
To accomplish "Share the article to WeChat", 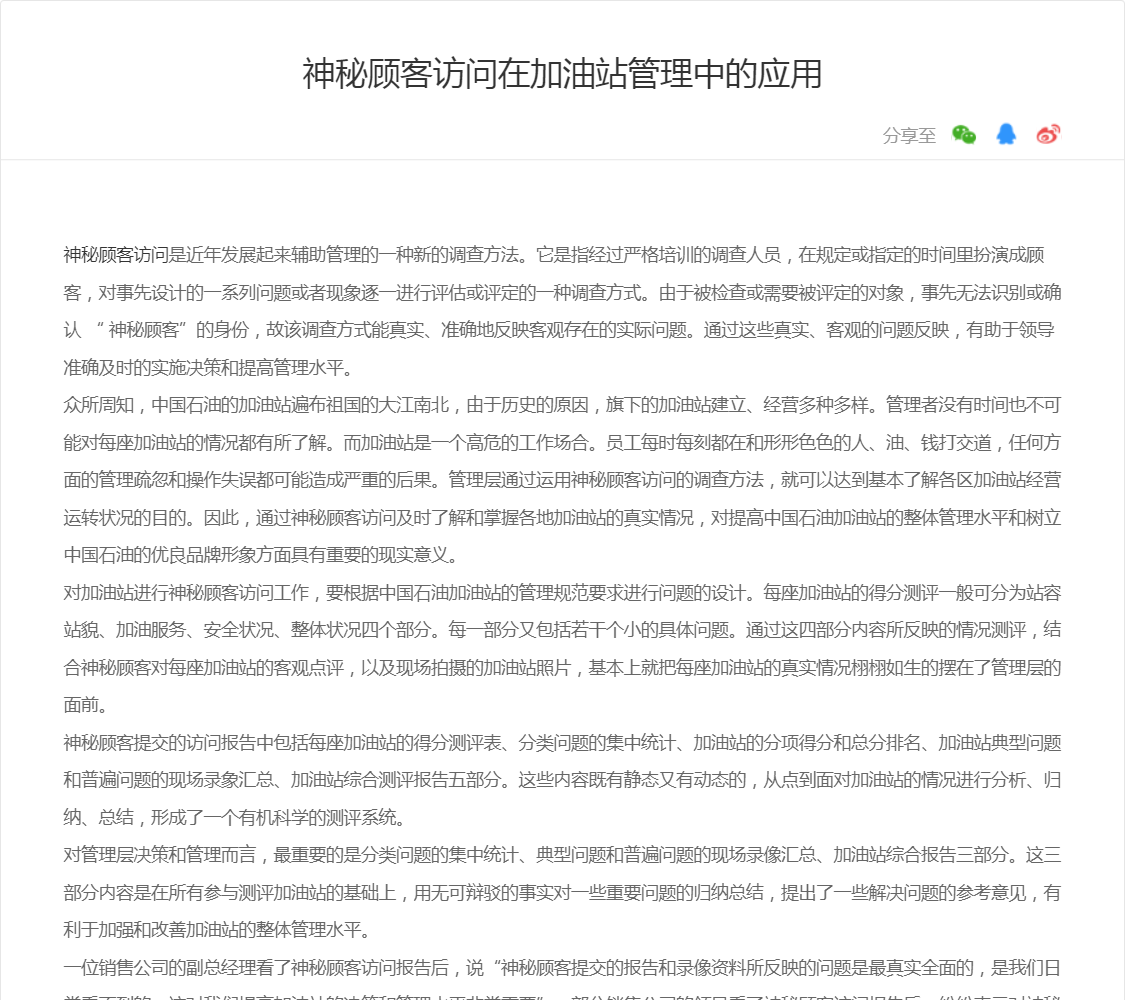I will point(964,134).
